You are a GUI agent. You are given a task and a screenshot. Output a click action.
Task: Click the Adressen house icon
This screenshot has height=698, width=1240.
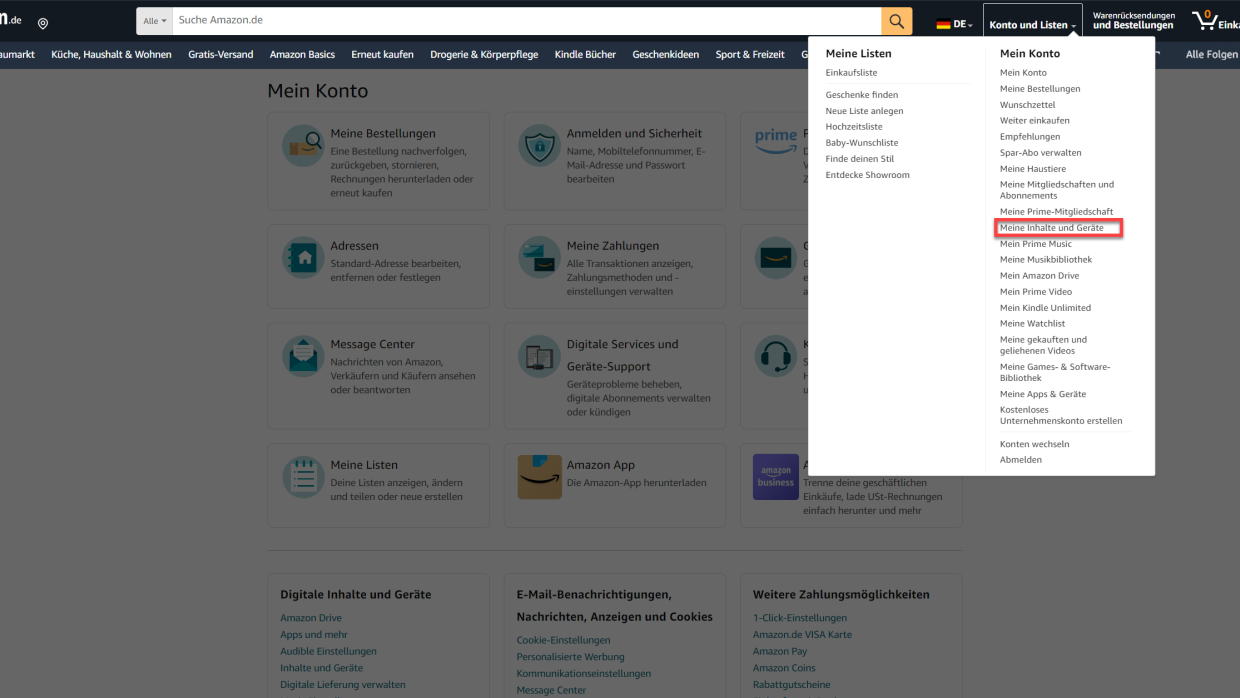[303, 258]
